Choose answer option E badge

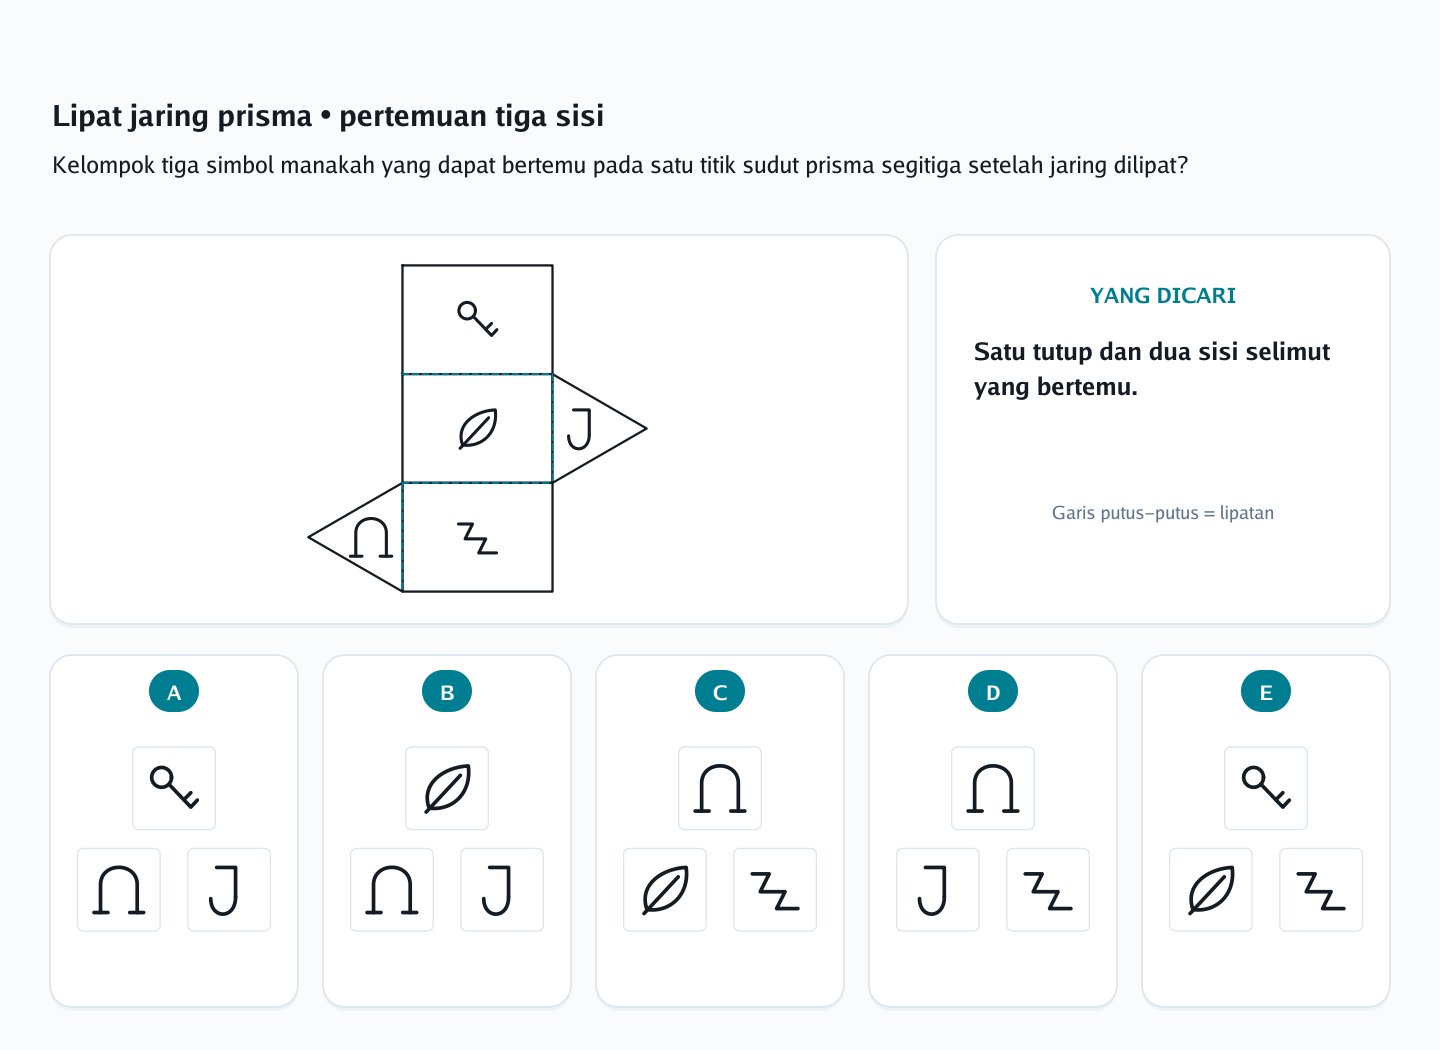tap(1266, 691)
